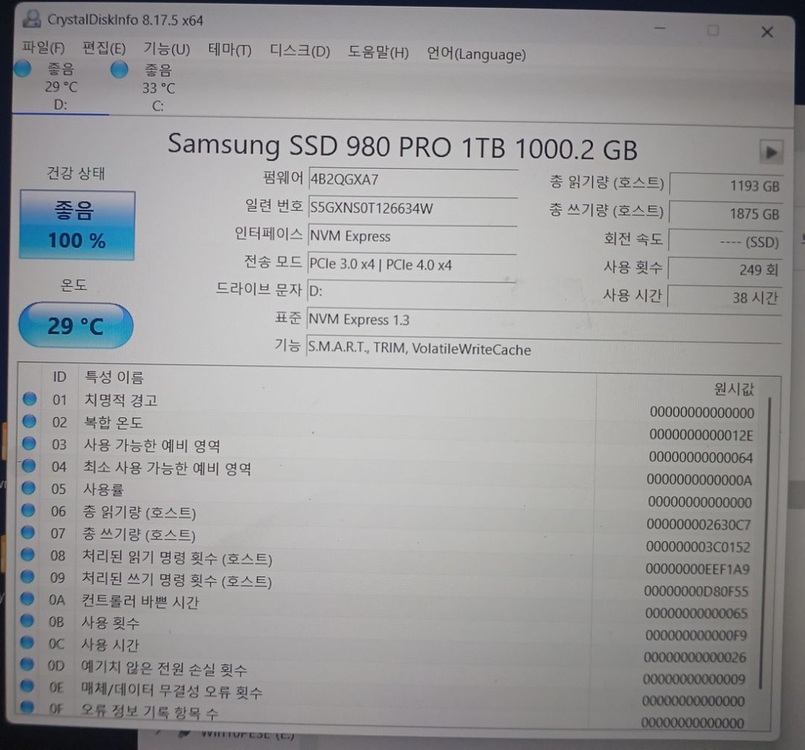Click the 좋음 100% health status box
Image resolution: width=805 pixels, height=750 pixels.
pos(76,225)
